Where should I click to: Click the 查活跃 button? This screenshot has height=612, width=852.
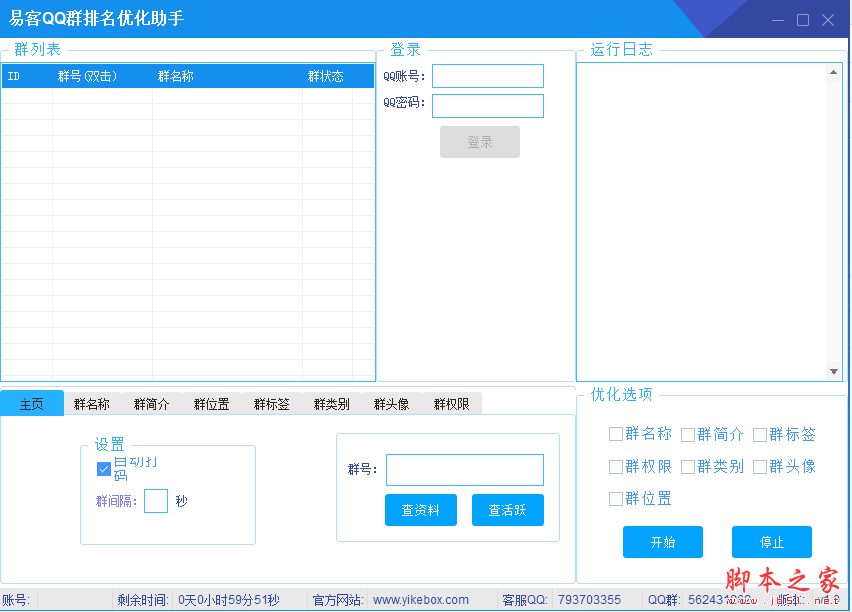point(508,510)
